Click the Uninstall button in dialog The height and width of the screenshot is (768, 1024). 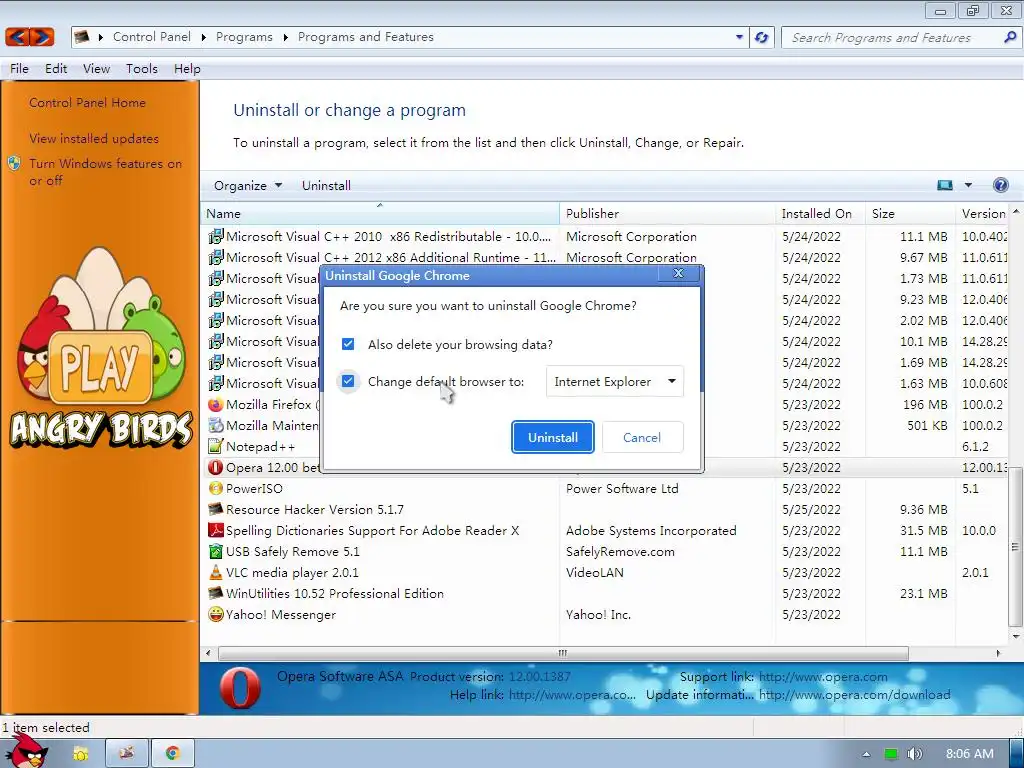click(x=552, y=438)
